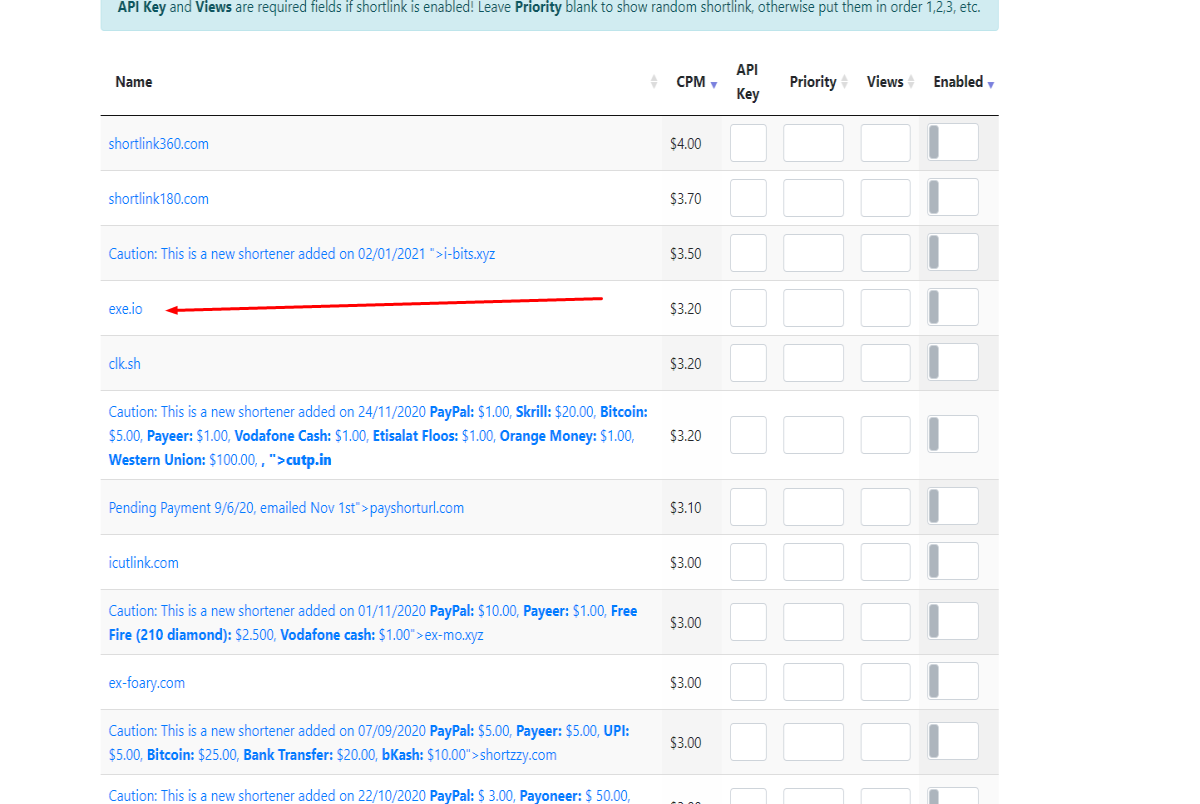Enable the shortlink180.com toggle switch

click(x=953, y=198)
